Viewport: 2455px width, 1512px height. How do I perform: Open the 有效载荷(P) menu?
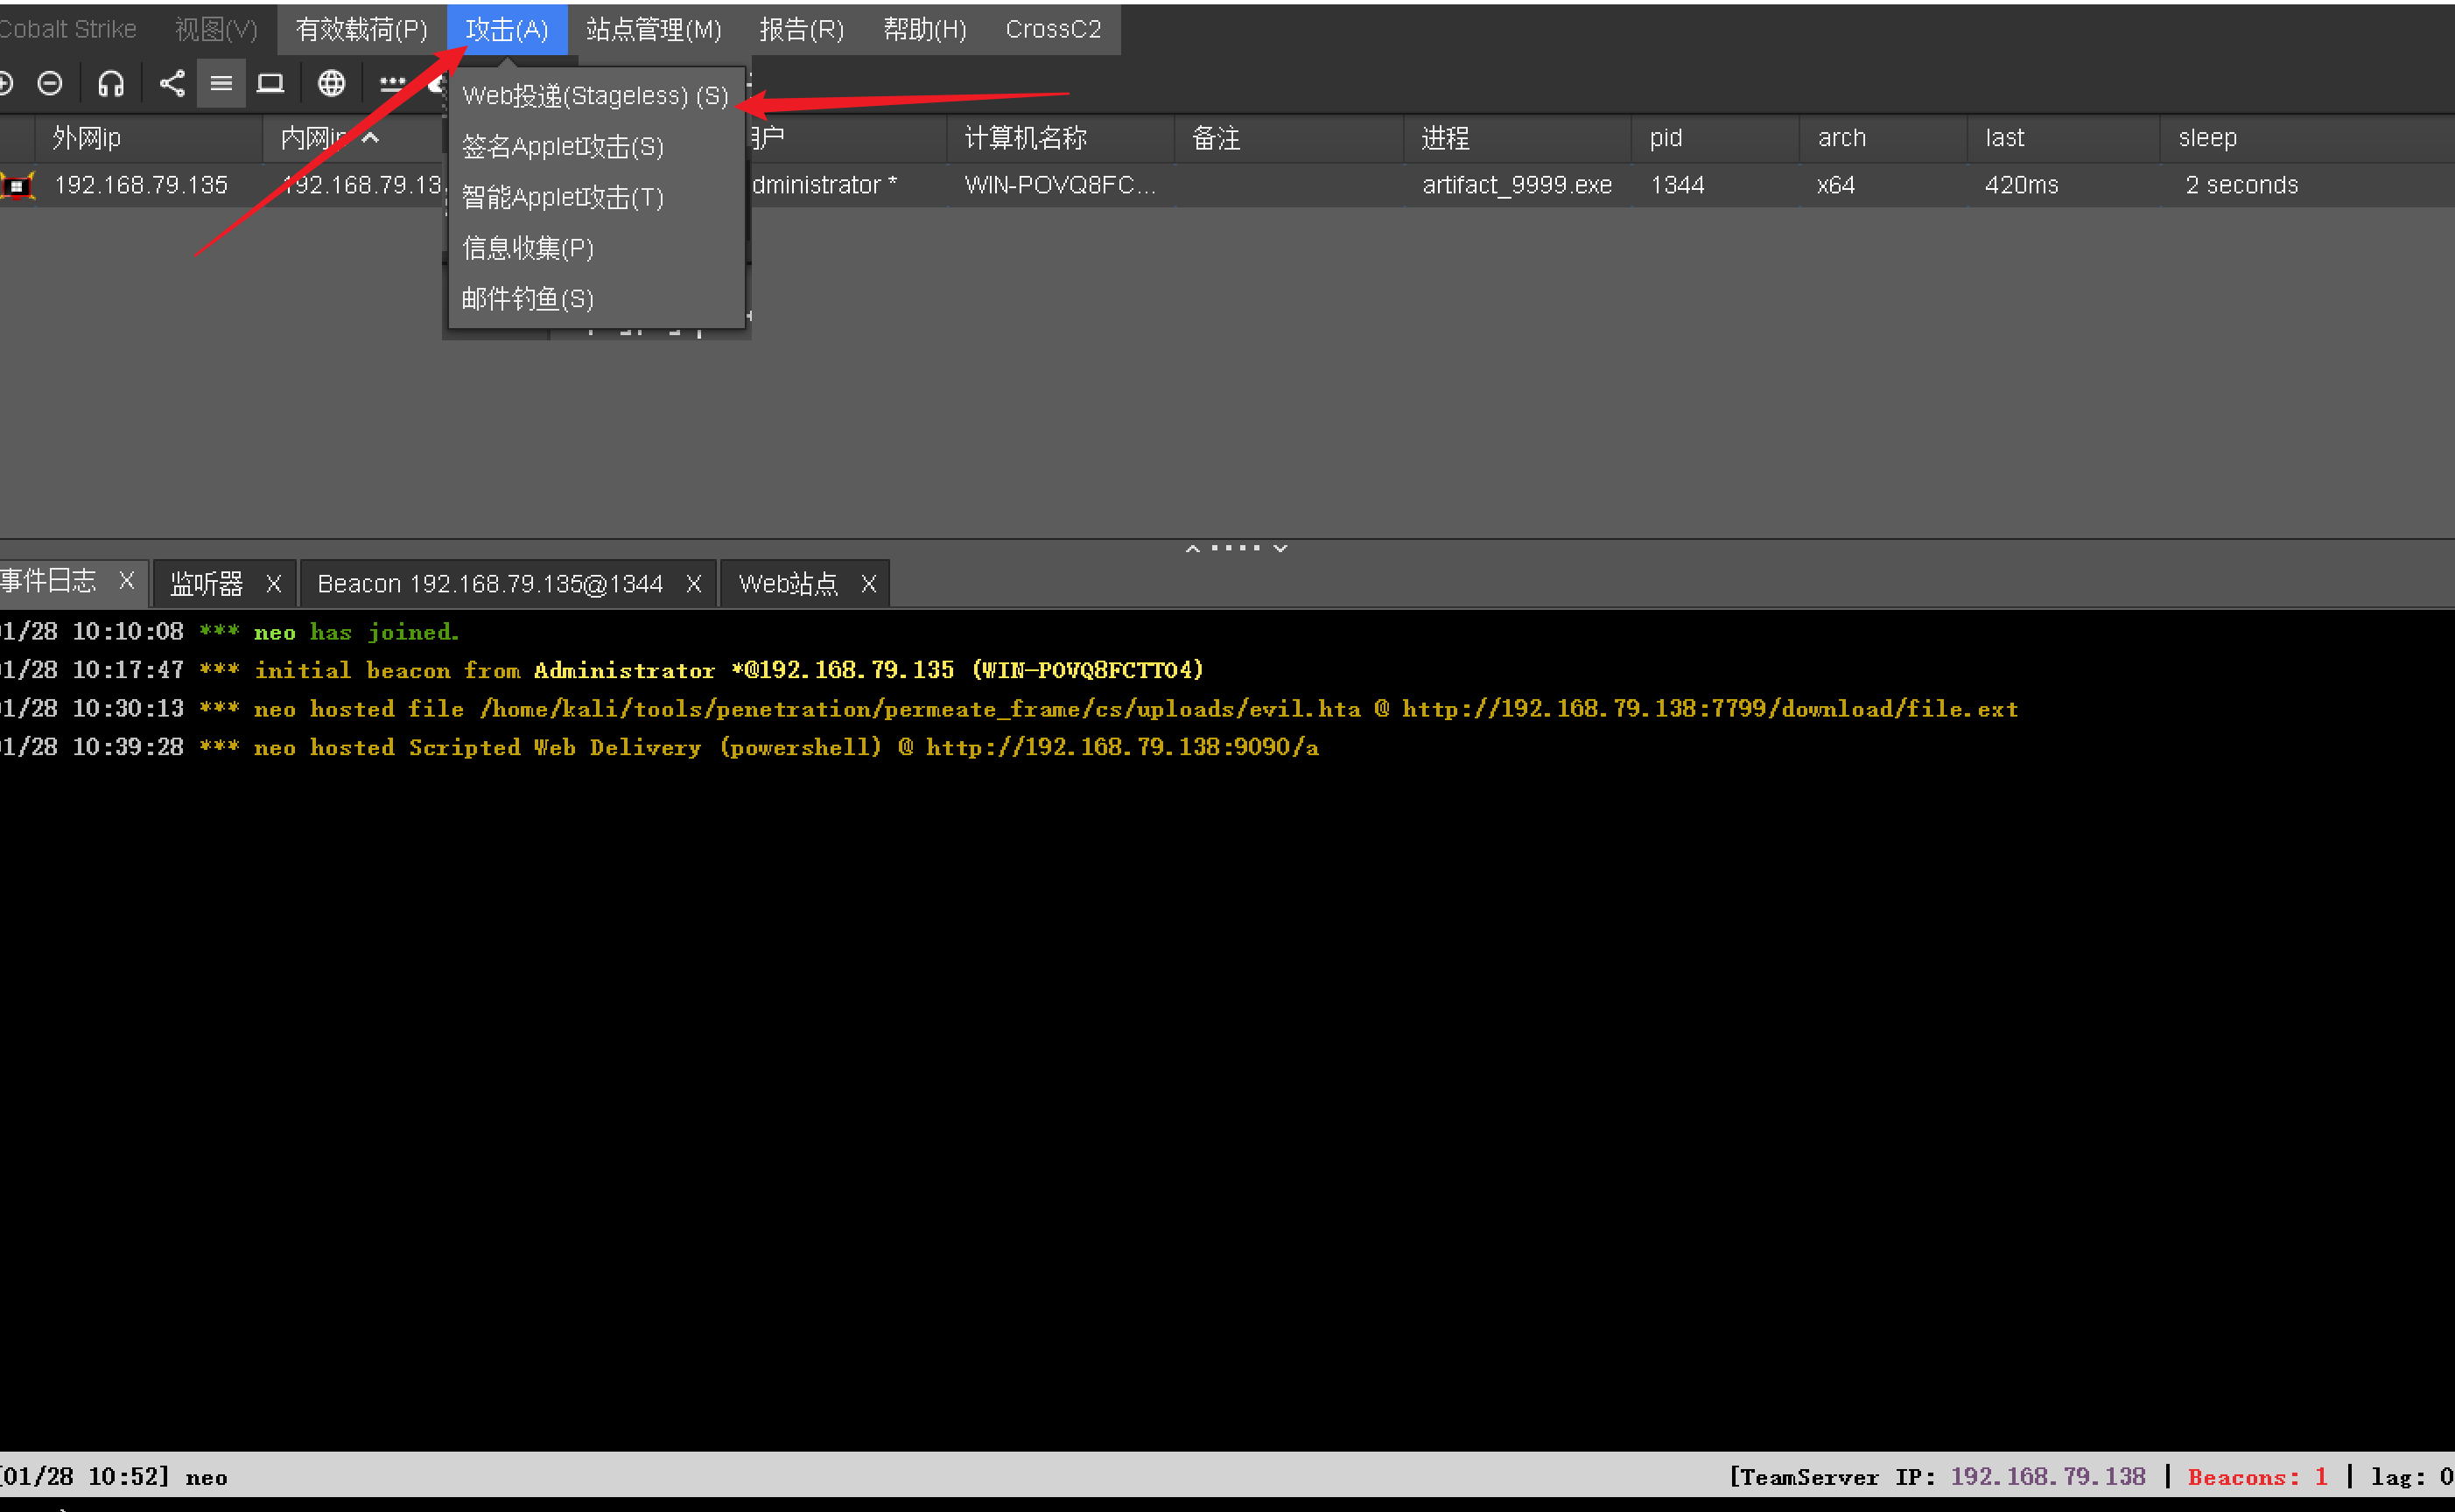[x=361, y=30]
